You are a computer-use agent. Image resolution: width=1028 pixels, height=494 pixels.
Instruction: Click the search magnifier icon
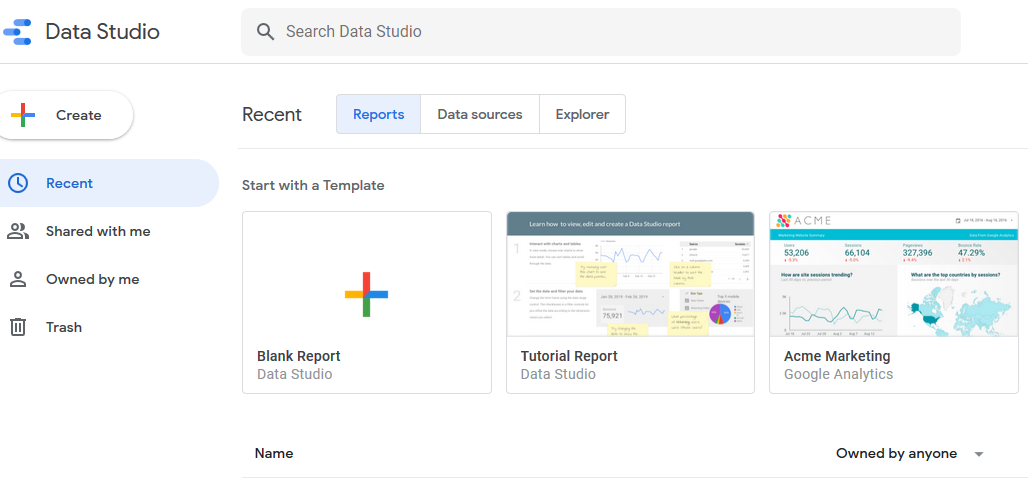tap(266, 31)
